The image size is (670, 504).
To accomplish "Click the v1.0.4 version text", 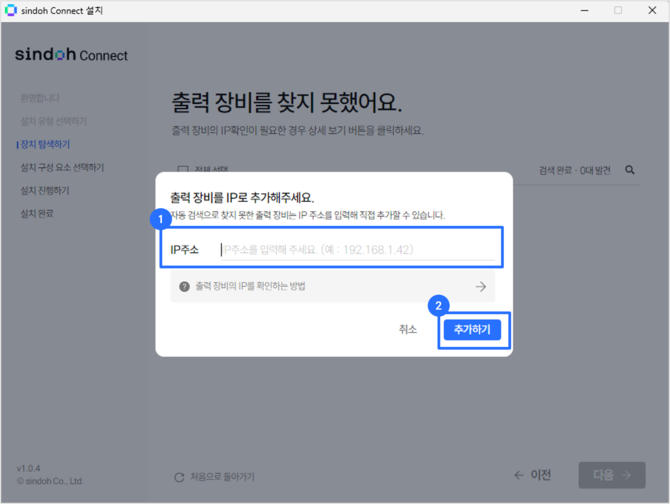I will 28,469.
